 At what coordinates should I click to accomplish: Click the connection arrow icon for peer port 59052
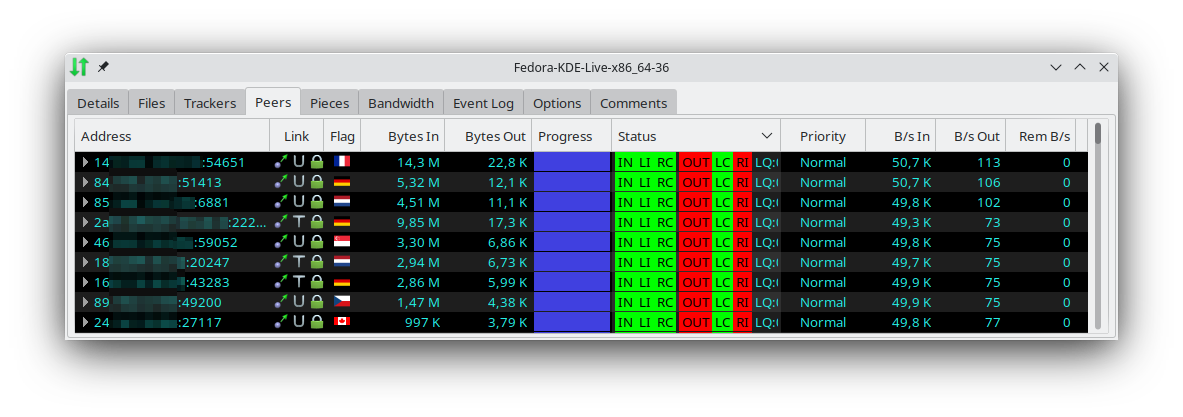point(282,242)
